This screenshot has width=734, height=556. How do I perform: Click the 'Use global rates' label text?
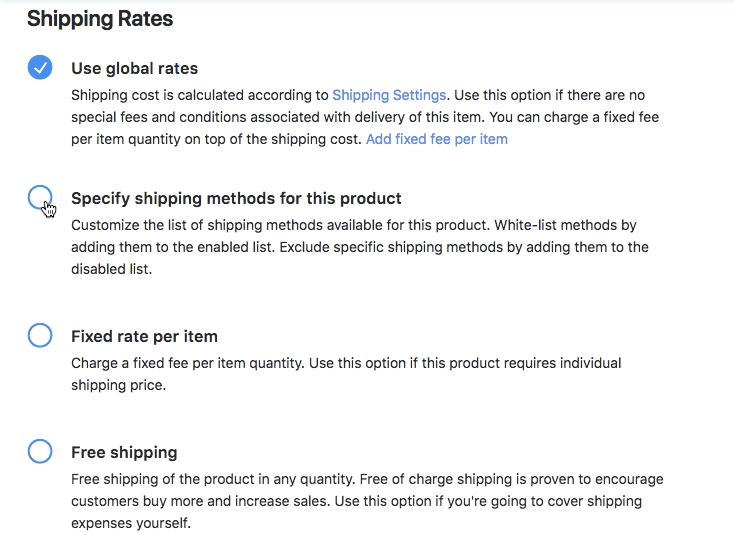(x=134, y=69)
